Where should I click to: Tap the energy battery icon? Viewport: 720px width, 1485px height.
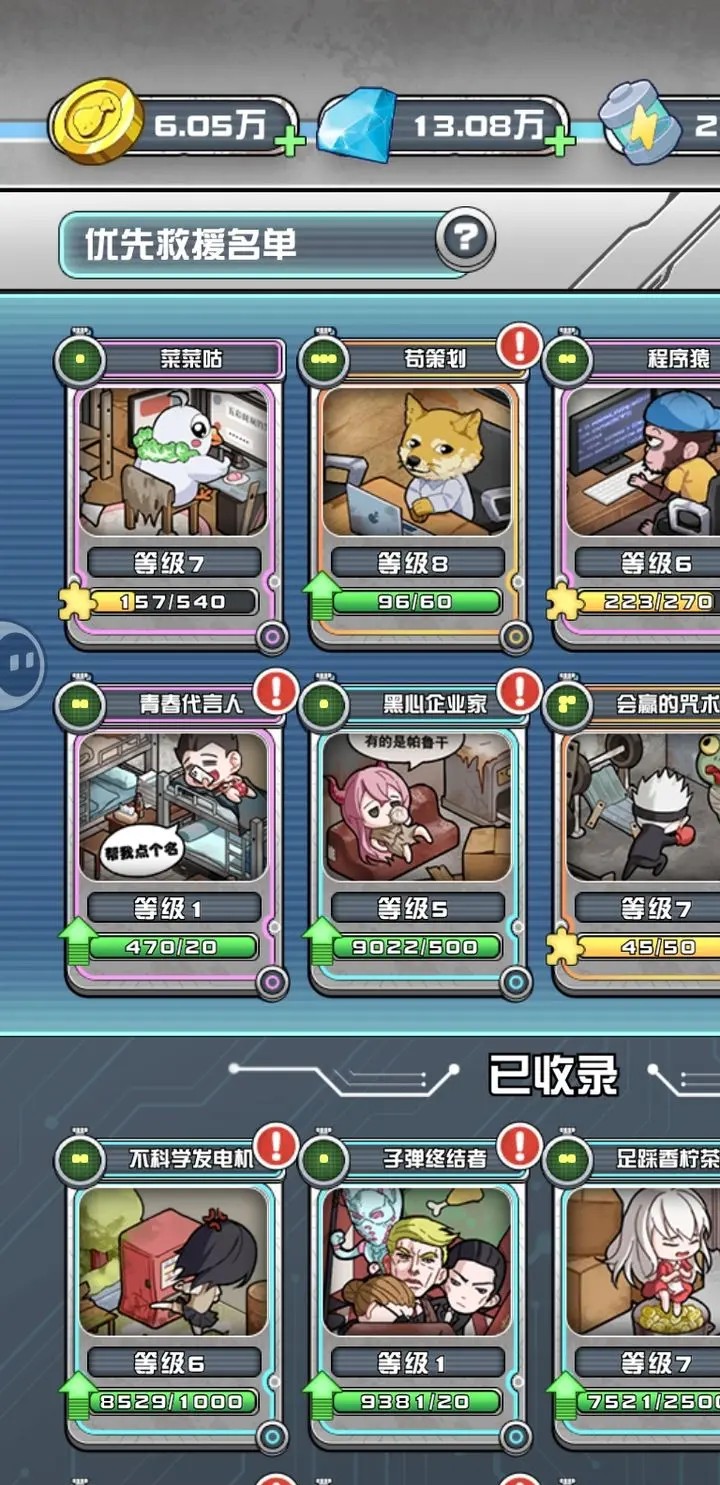(640, 123)
